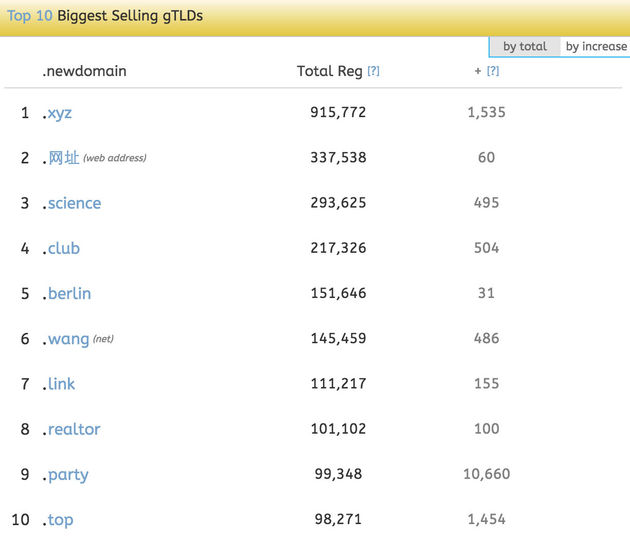Open the .club domain link

[63, 248]
